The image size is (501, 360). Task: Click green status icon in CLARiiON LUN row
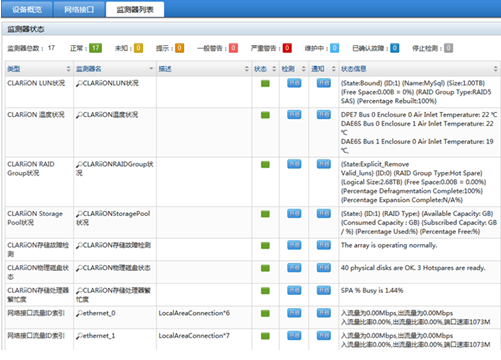pyautogui.click(x=265, y=84)
